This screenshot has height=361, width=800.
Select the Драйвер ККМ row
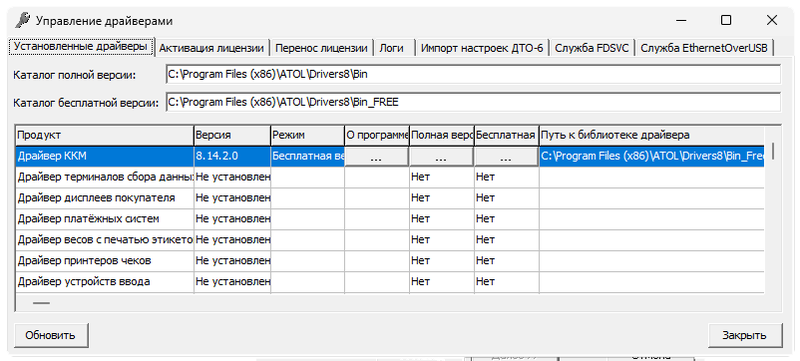(390, 157)
